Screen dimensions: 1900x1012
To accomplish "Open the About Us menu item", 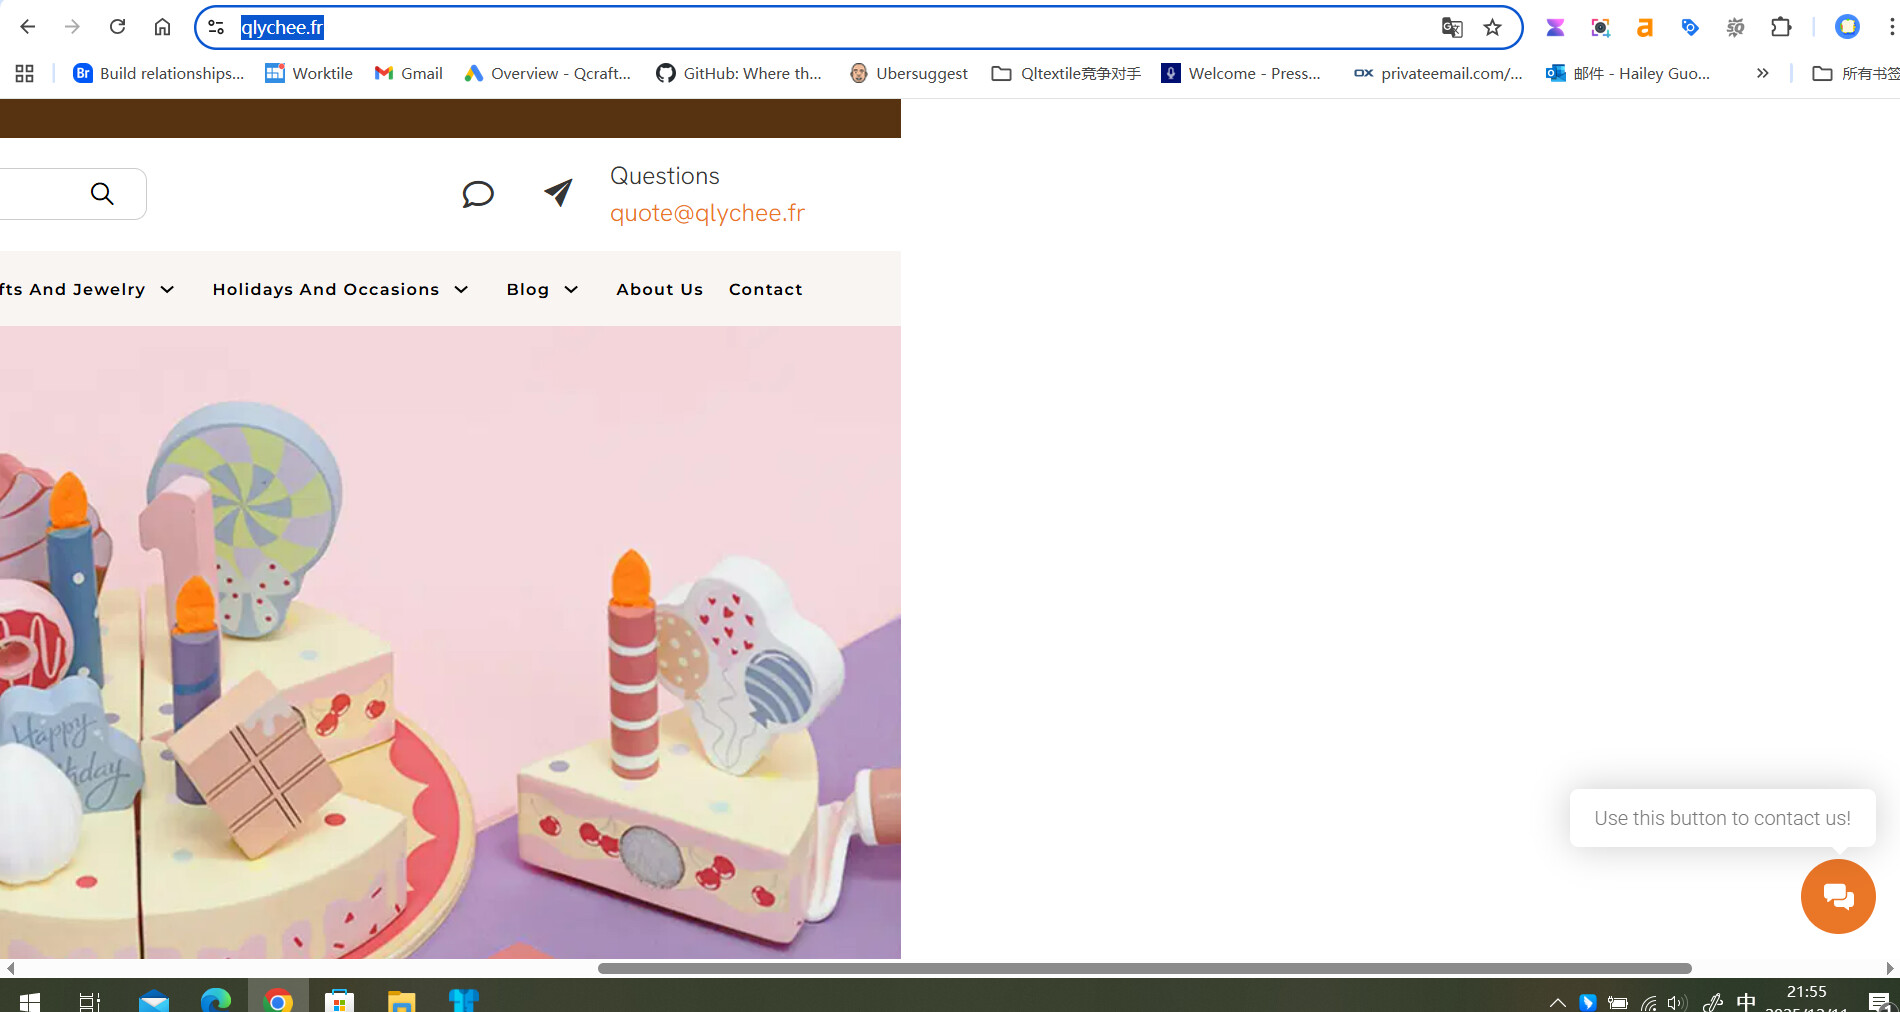I will pyautogui.click(x=659, y=289).
